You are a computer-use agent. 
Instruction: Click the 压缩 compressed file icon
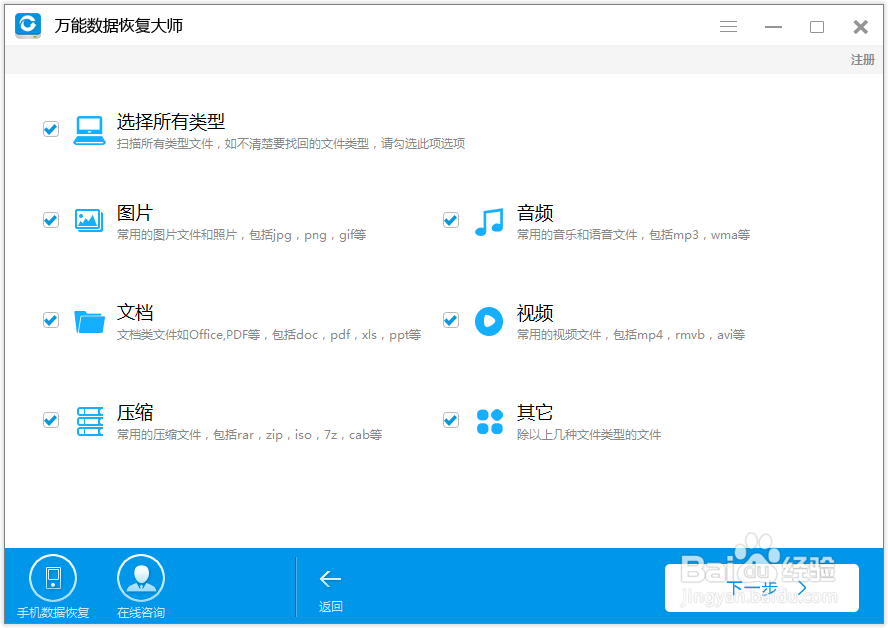[89, 420]
